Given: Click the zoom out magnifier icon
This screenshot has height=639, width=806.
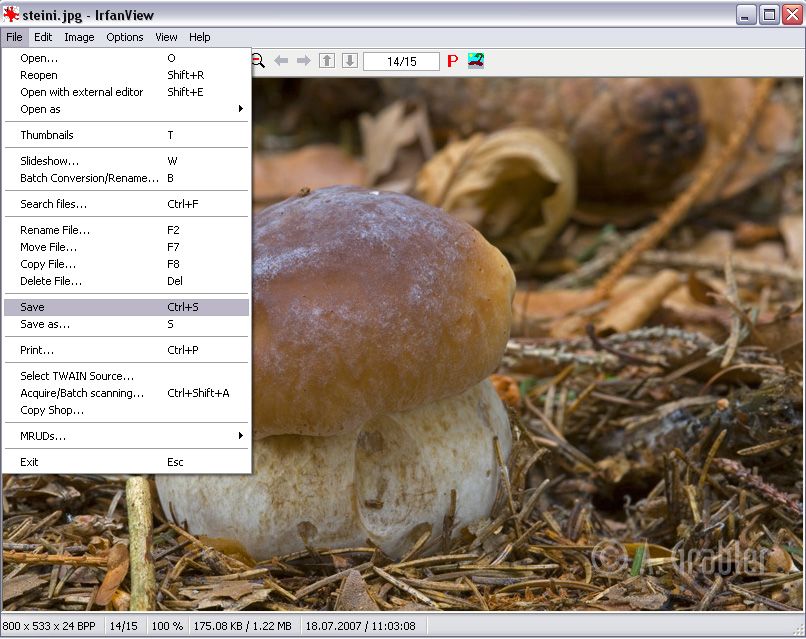Looking at the screenshot, I should coord(258,61).
